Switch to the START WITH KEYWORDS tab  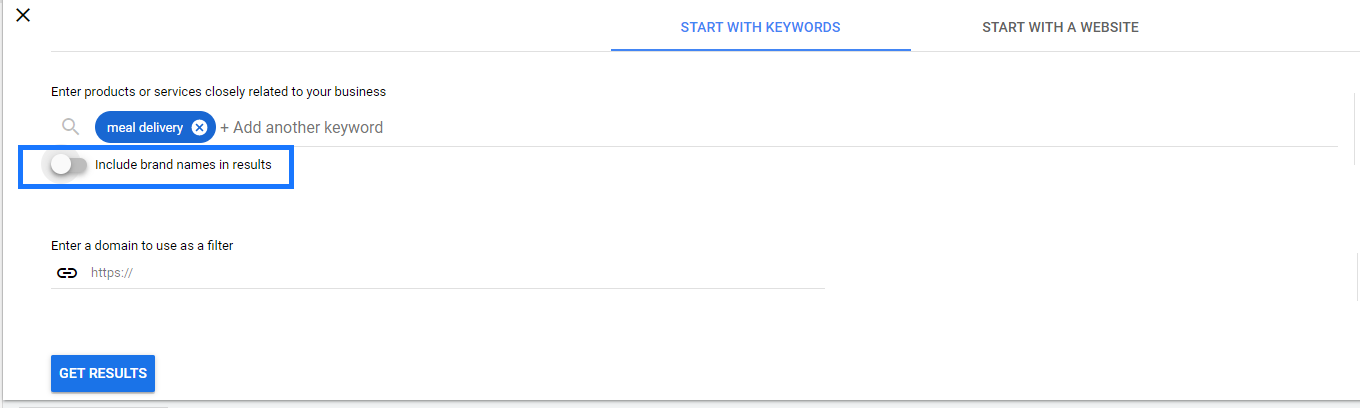pos(760,27)
